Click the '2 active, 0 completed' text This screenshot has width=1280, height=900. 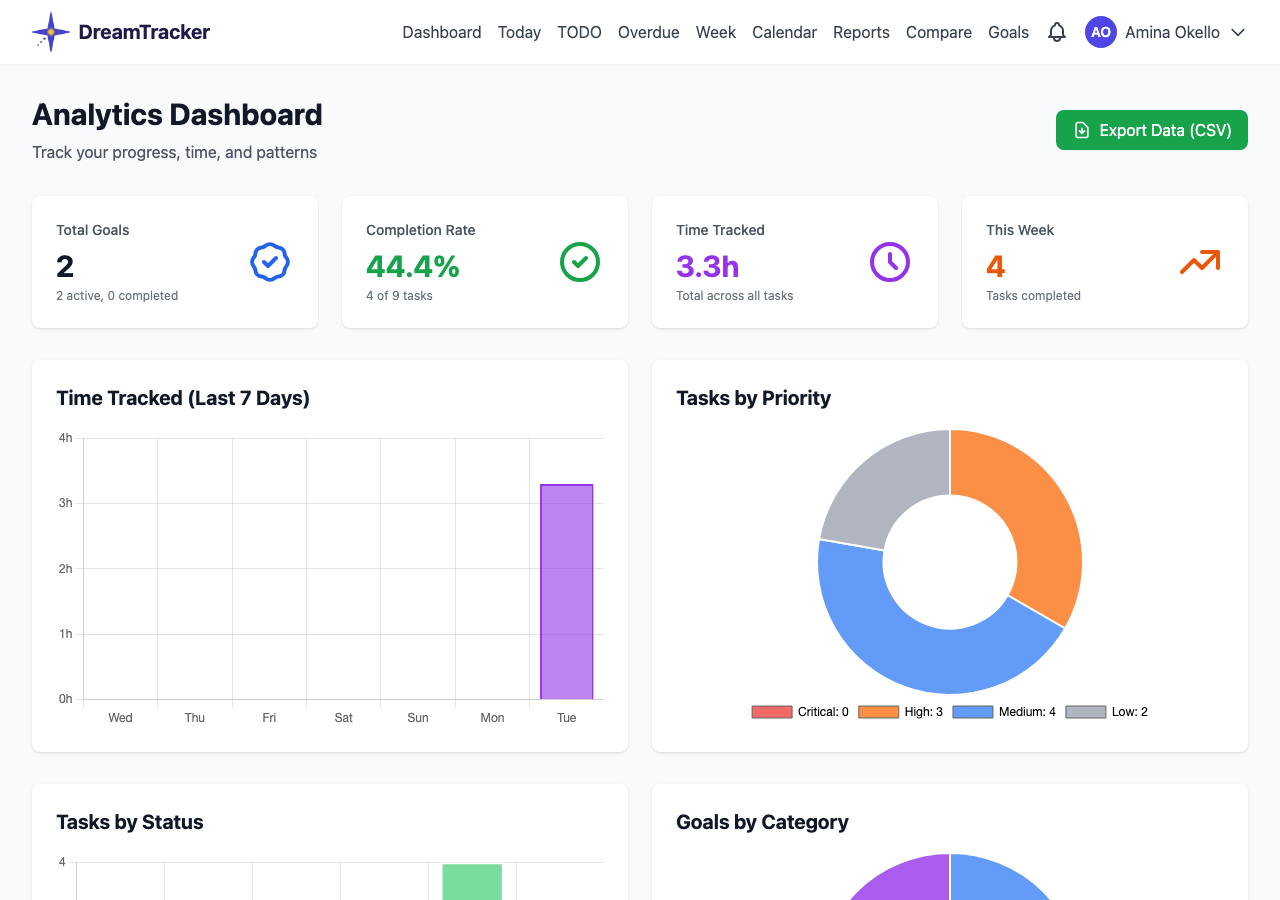pos(117,296)
